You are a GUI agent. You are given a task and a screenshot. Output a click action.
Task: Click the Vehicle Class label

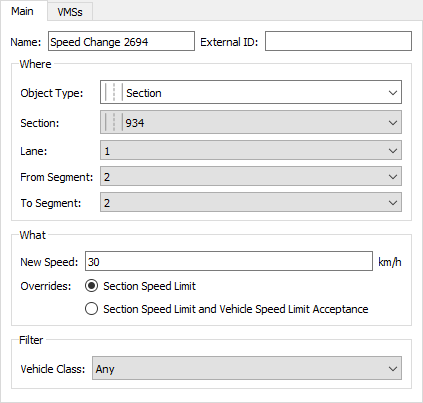(53, 369)
